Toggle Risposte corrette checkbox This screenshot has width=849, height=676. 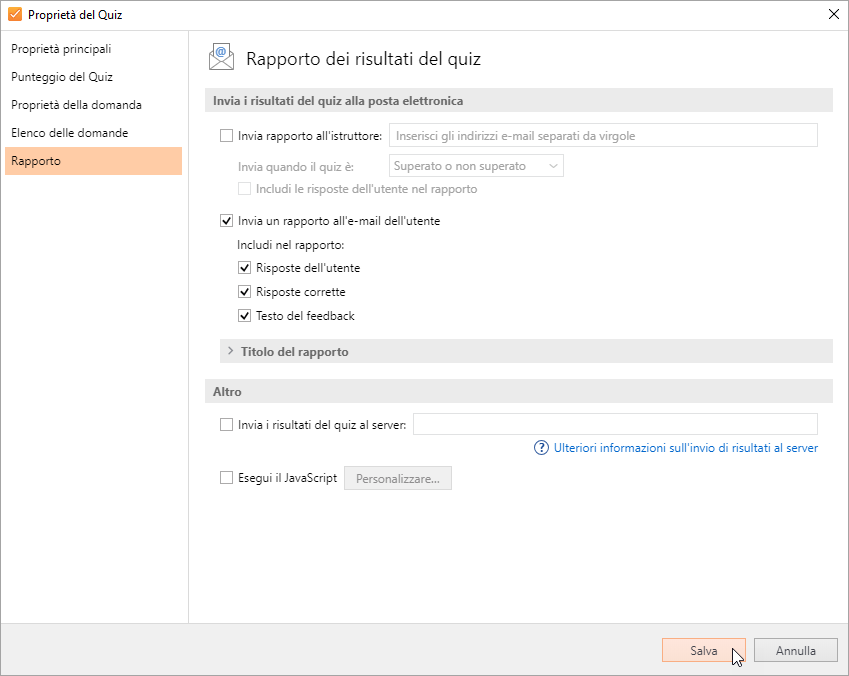(245, 292)
